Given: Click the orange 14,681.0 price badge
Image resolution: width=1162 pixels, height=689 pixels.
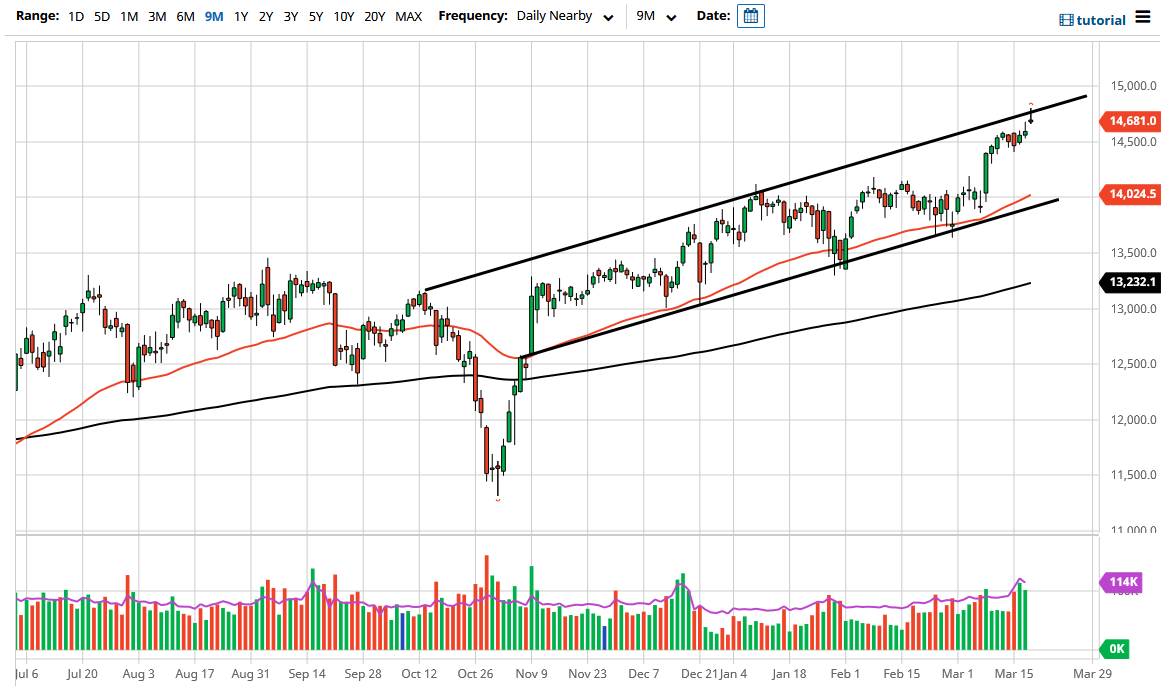Looking at the screenshot, I should click(x=1131, y=121).
